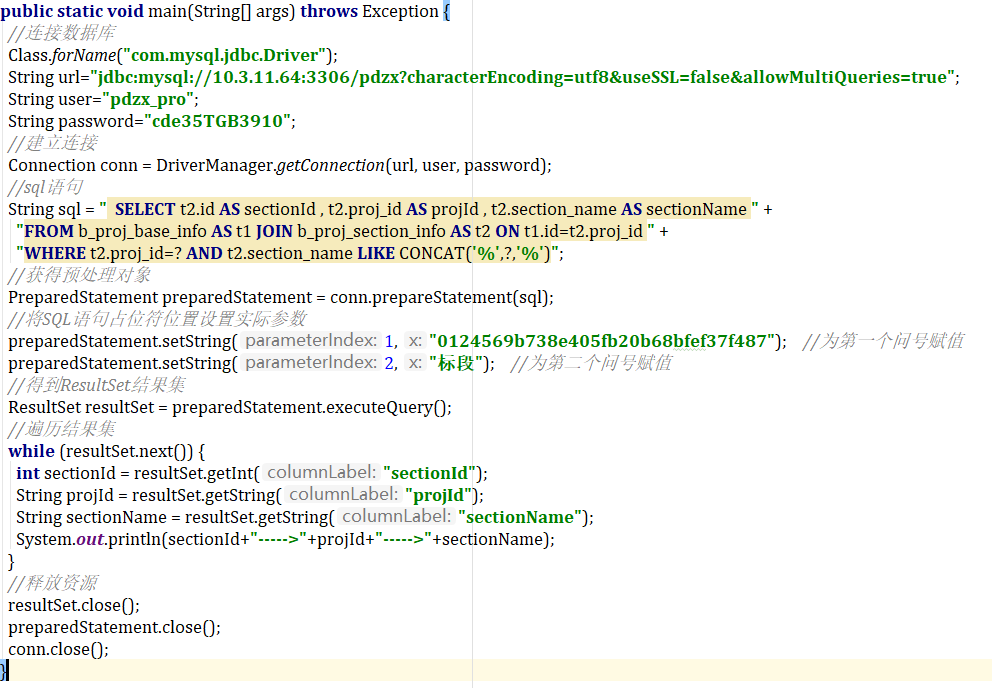Click 'out' in System.out.println
Viewport: 992px width, 688px height.
coord(90,540)
